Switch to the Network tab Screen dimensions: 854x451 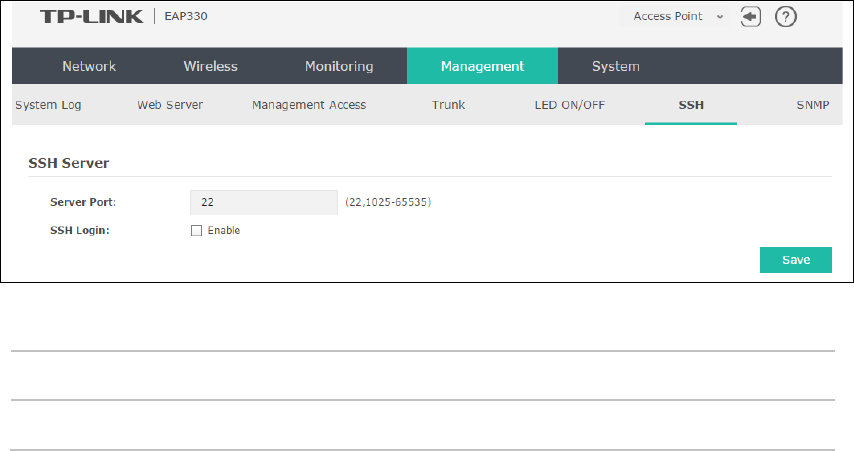point(89,66)
